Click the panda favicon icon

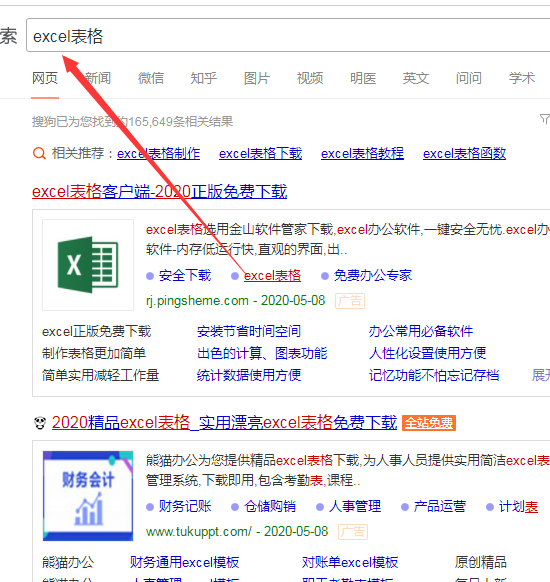[x=40, y=423]
